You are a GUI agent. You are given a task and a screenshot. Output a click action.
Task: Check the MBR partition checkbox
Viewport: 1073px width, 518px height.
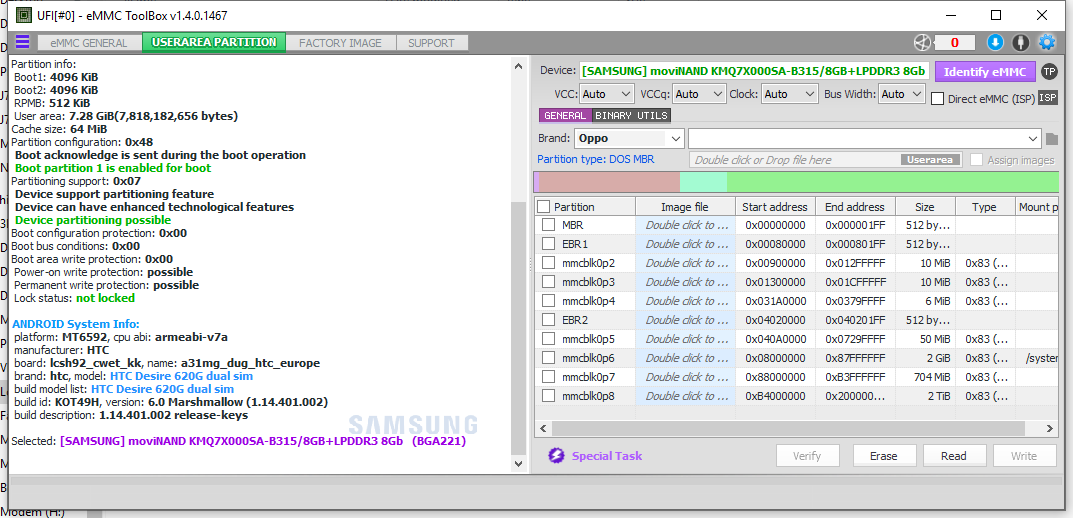(x=548, y=225)
